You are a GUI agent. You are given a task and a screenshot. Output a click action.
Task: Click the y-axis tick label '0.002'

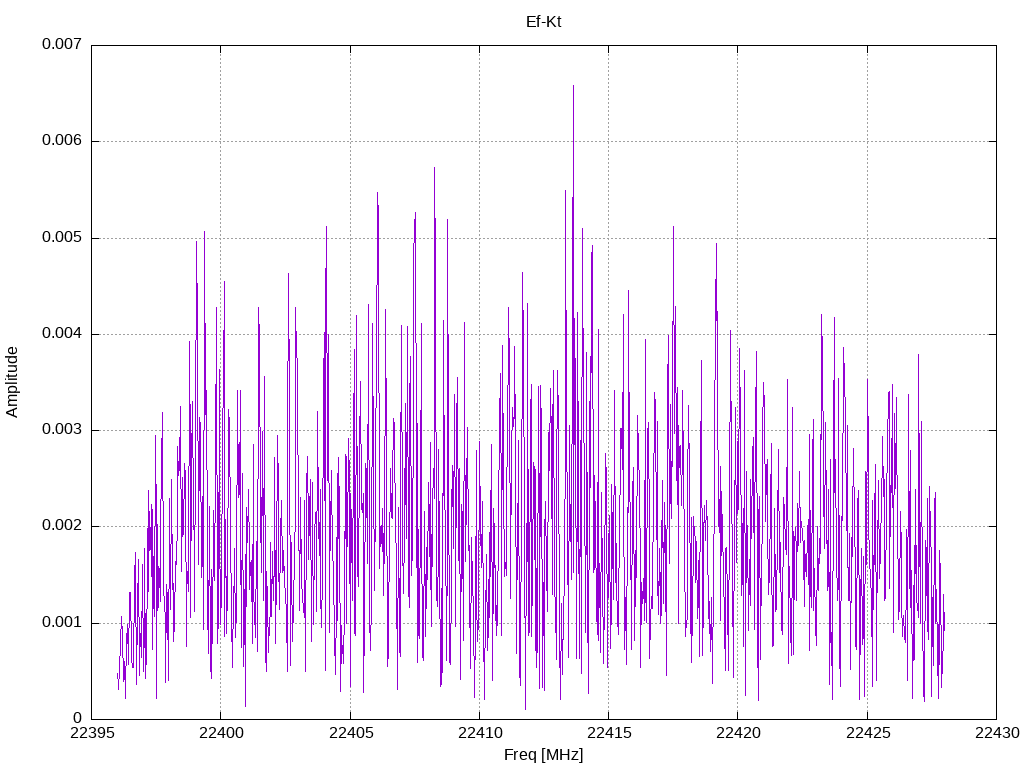[x=62, y=526]
